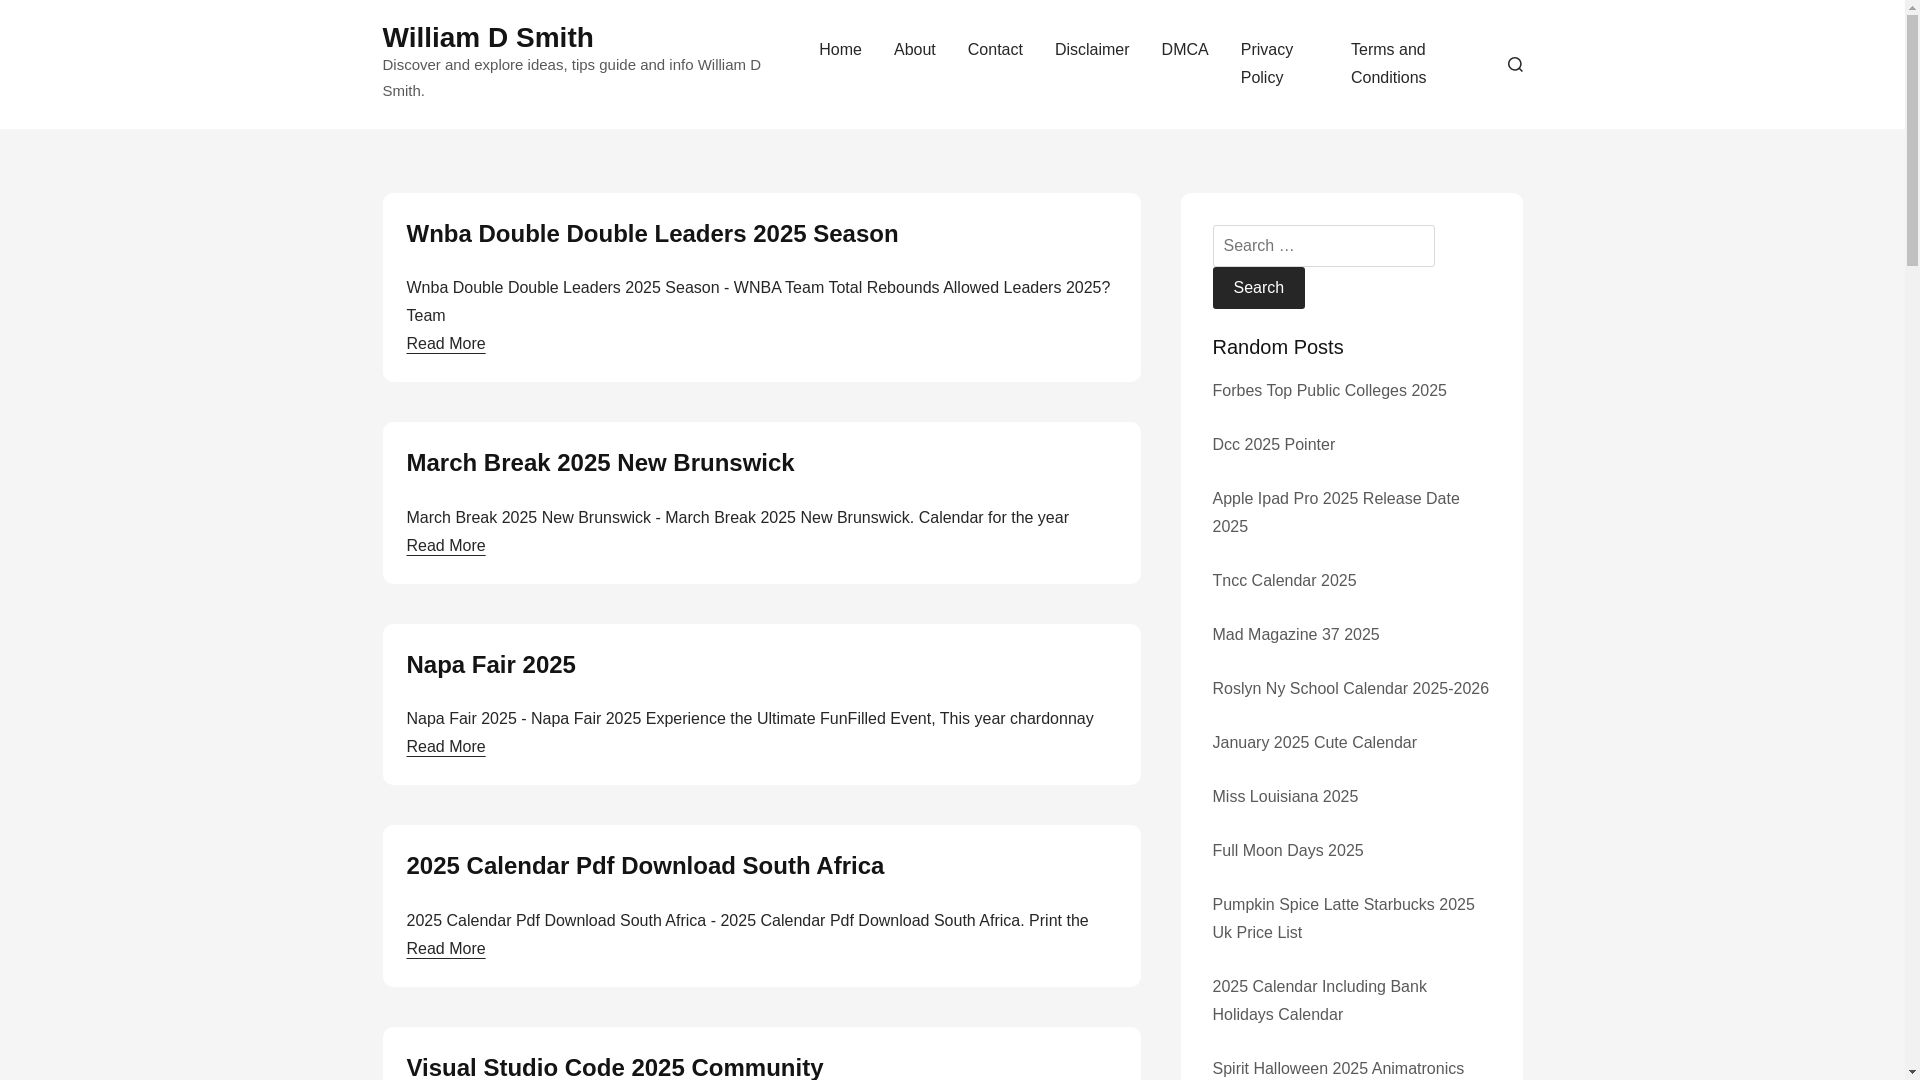Open Wnba Double Double Leaders 2025 post
Viewport: 1920px width, 1080px height.
click(651, 233)
